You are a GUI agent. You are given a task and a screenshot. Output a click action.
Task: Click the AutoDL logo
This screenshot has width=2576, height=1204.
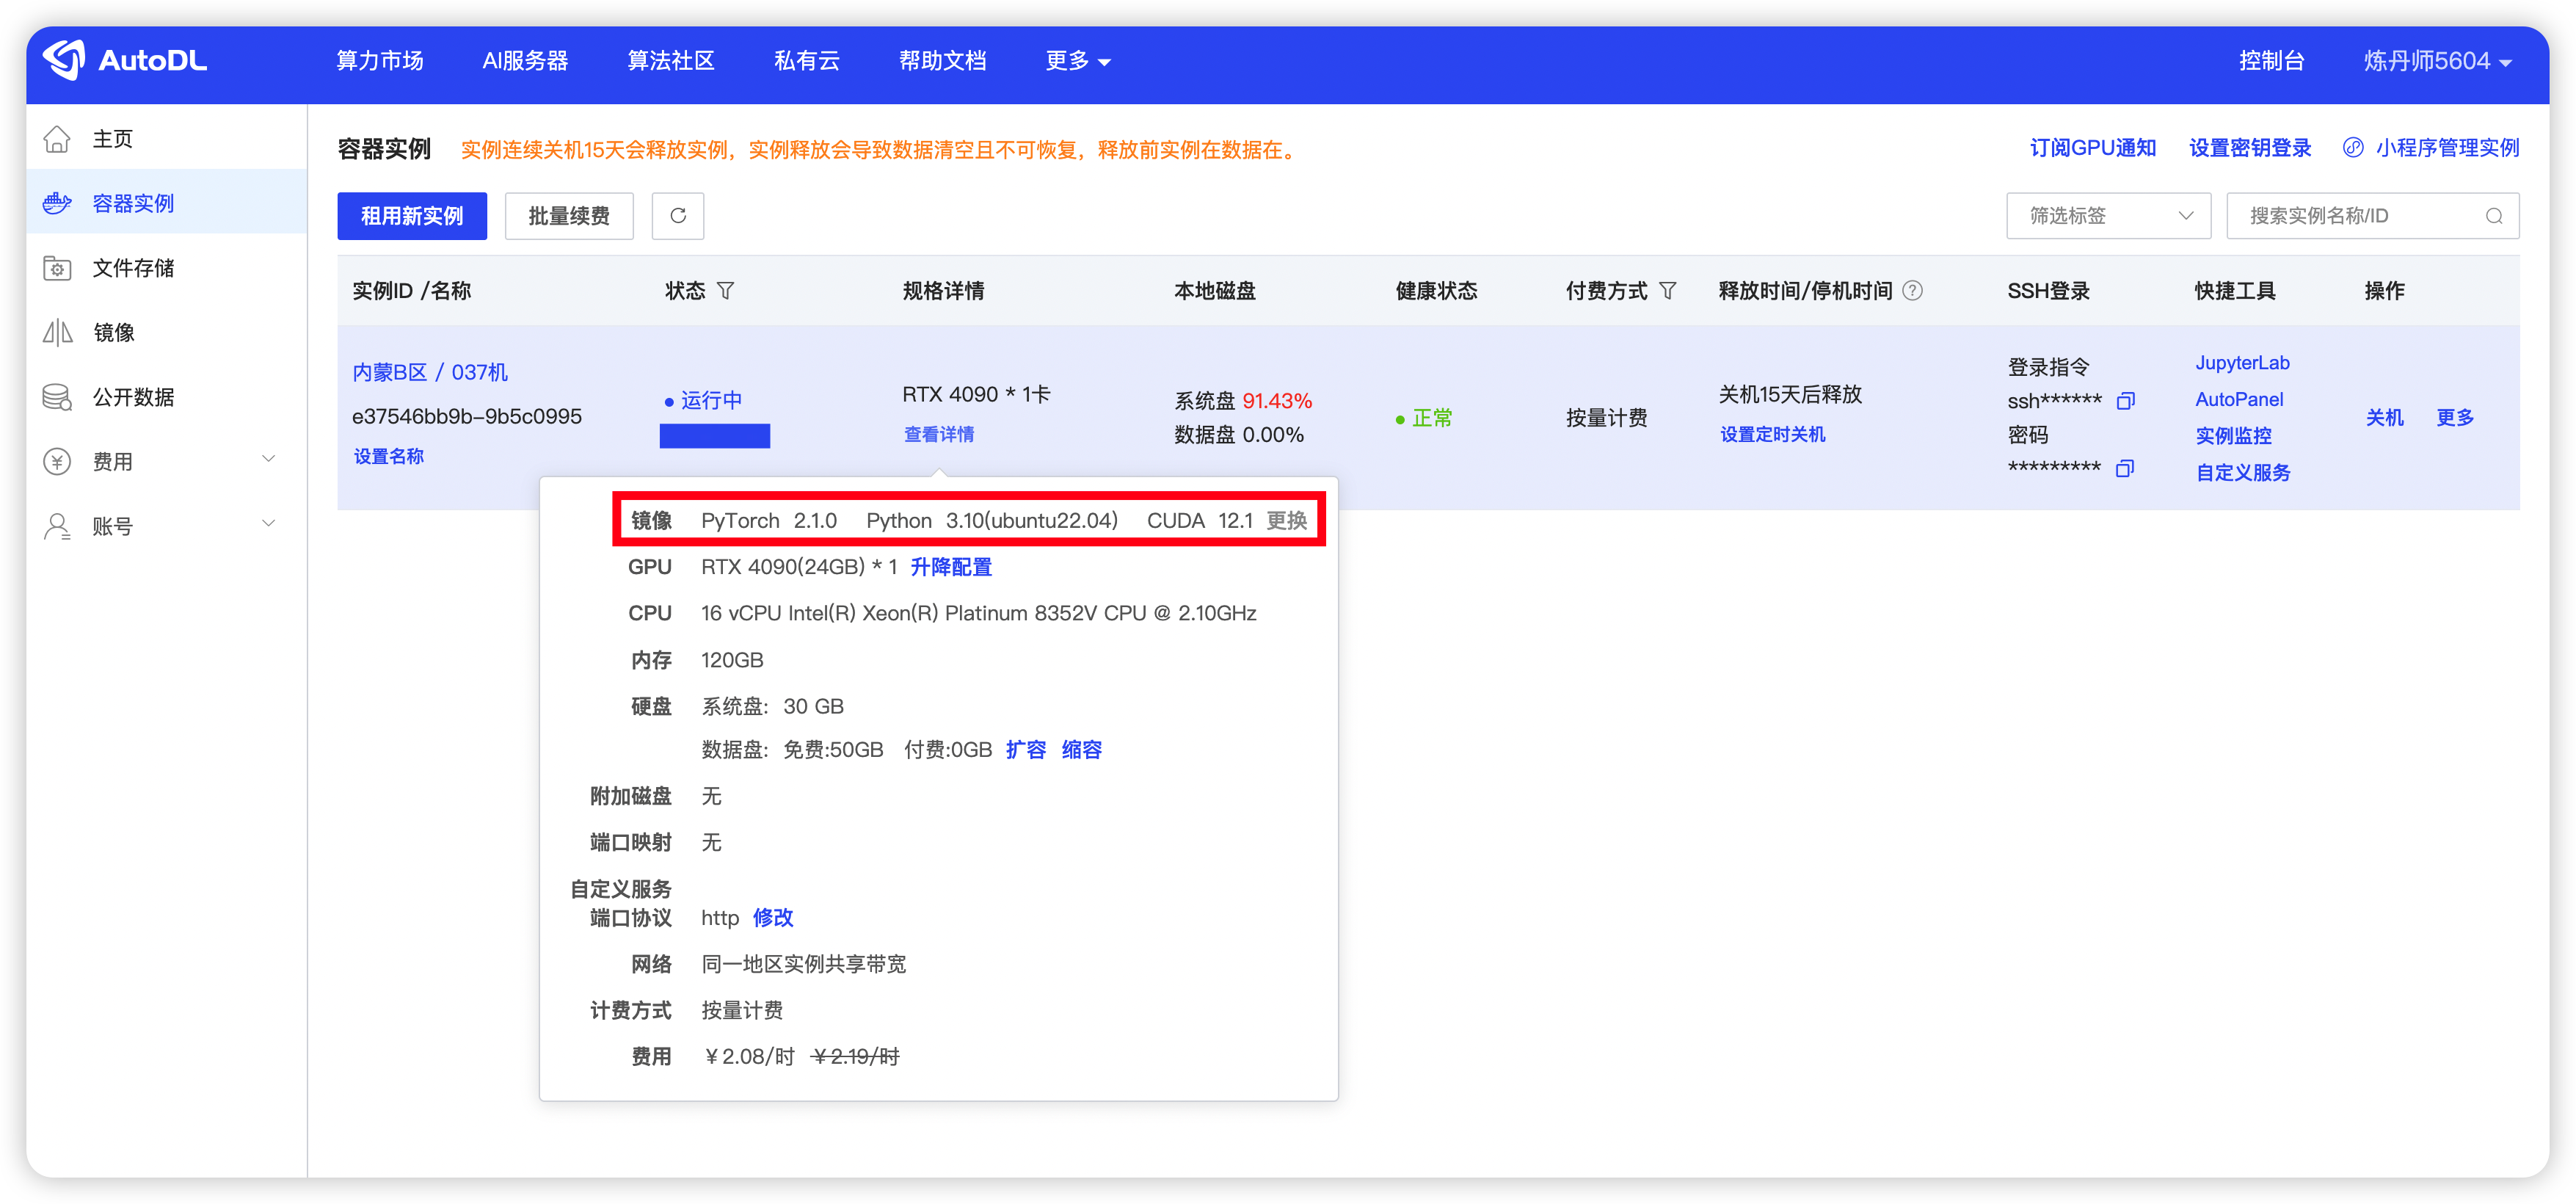pos(125,60)
